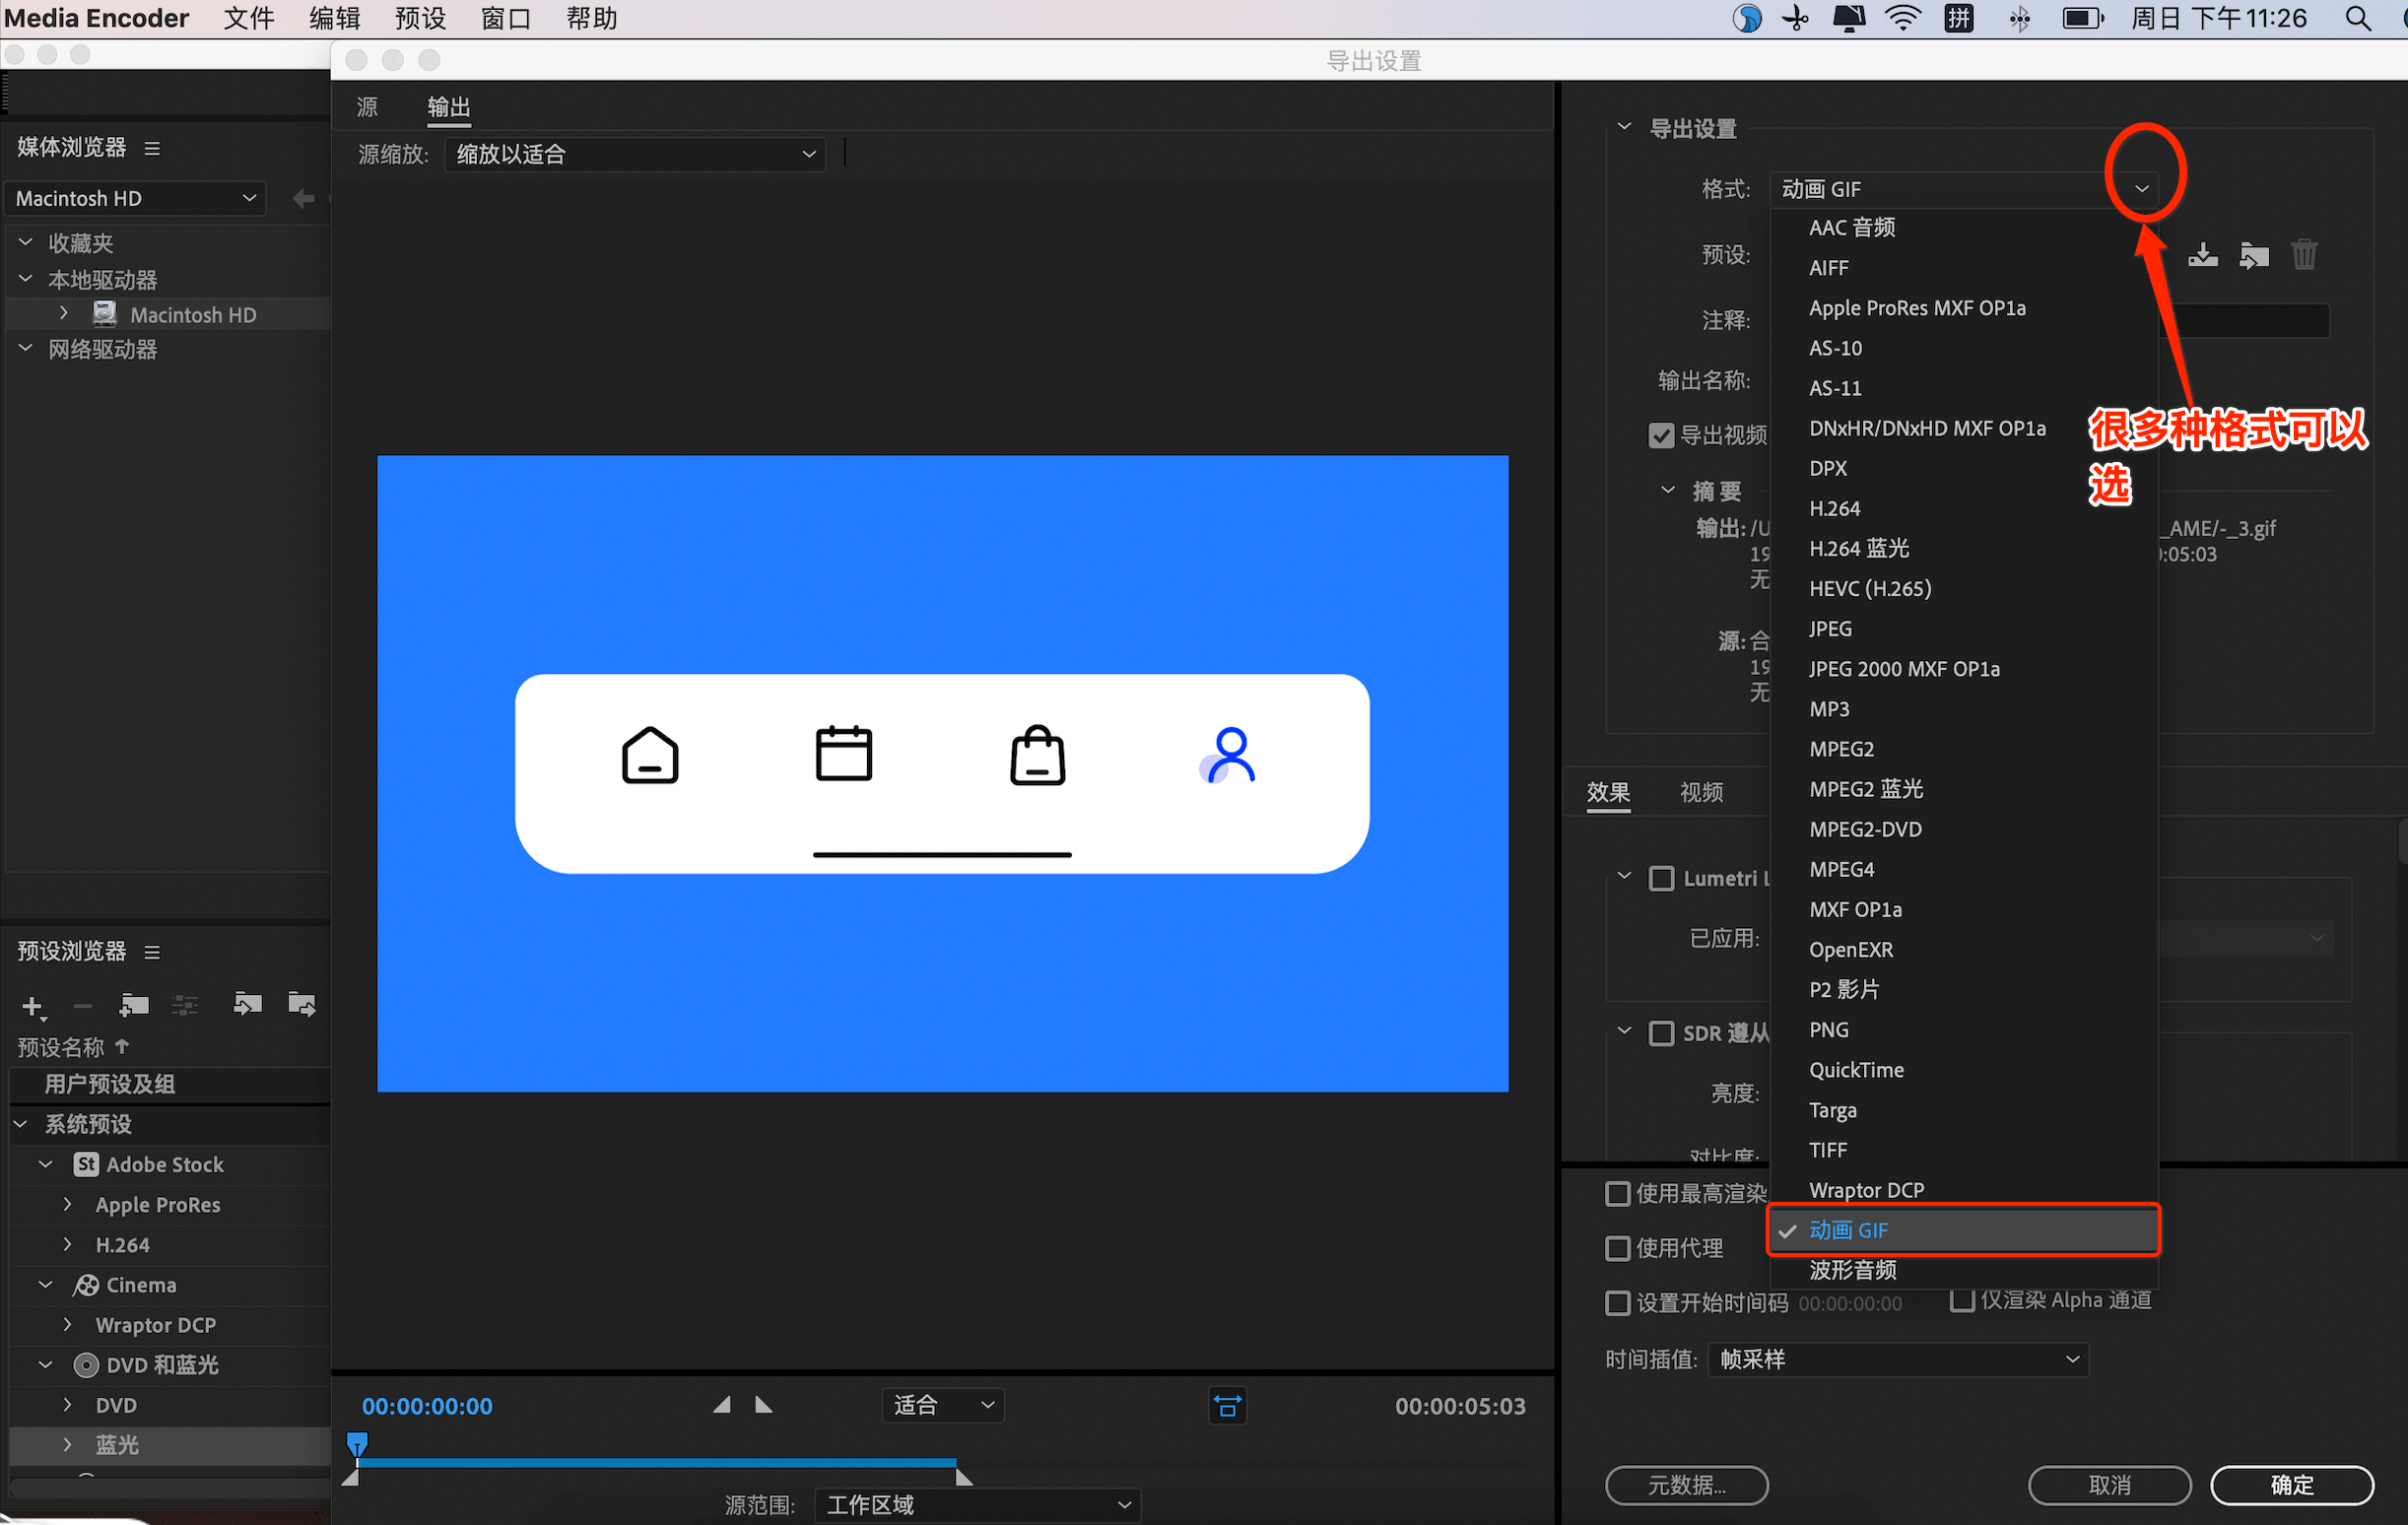Switch to the 源 tab

point(367,107)
